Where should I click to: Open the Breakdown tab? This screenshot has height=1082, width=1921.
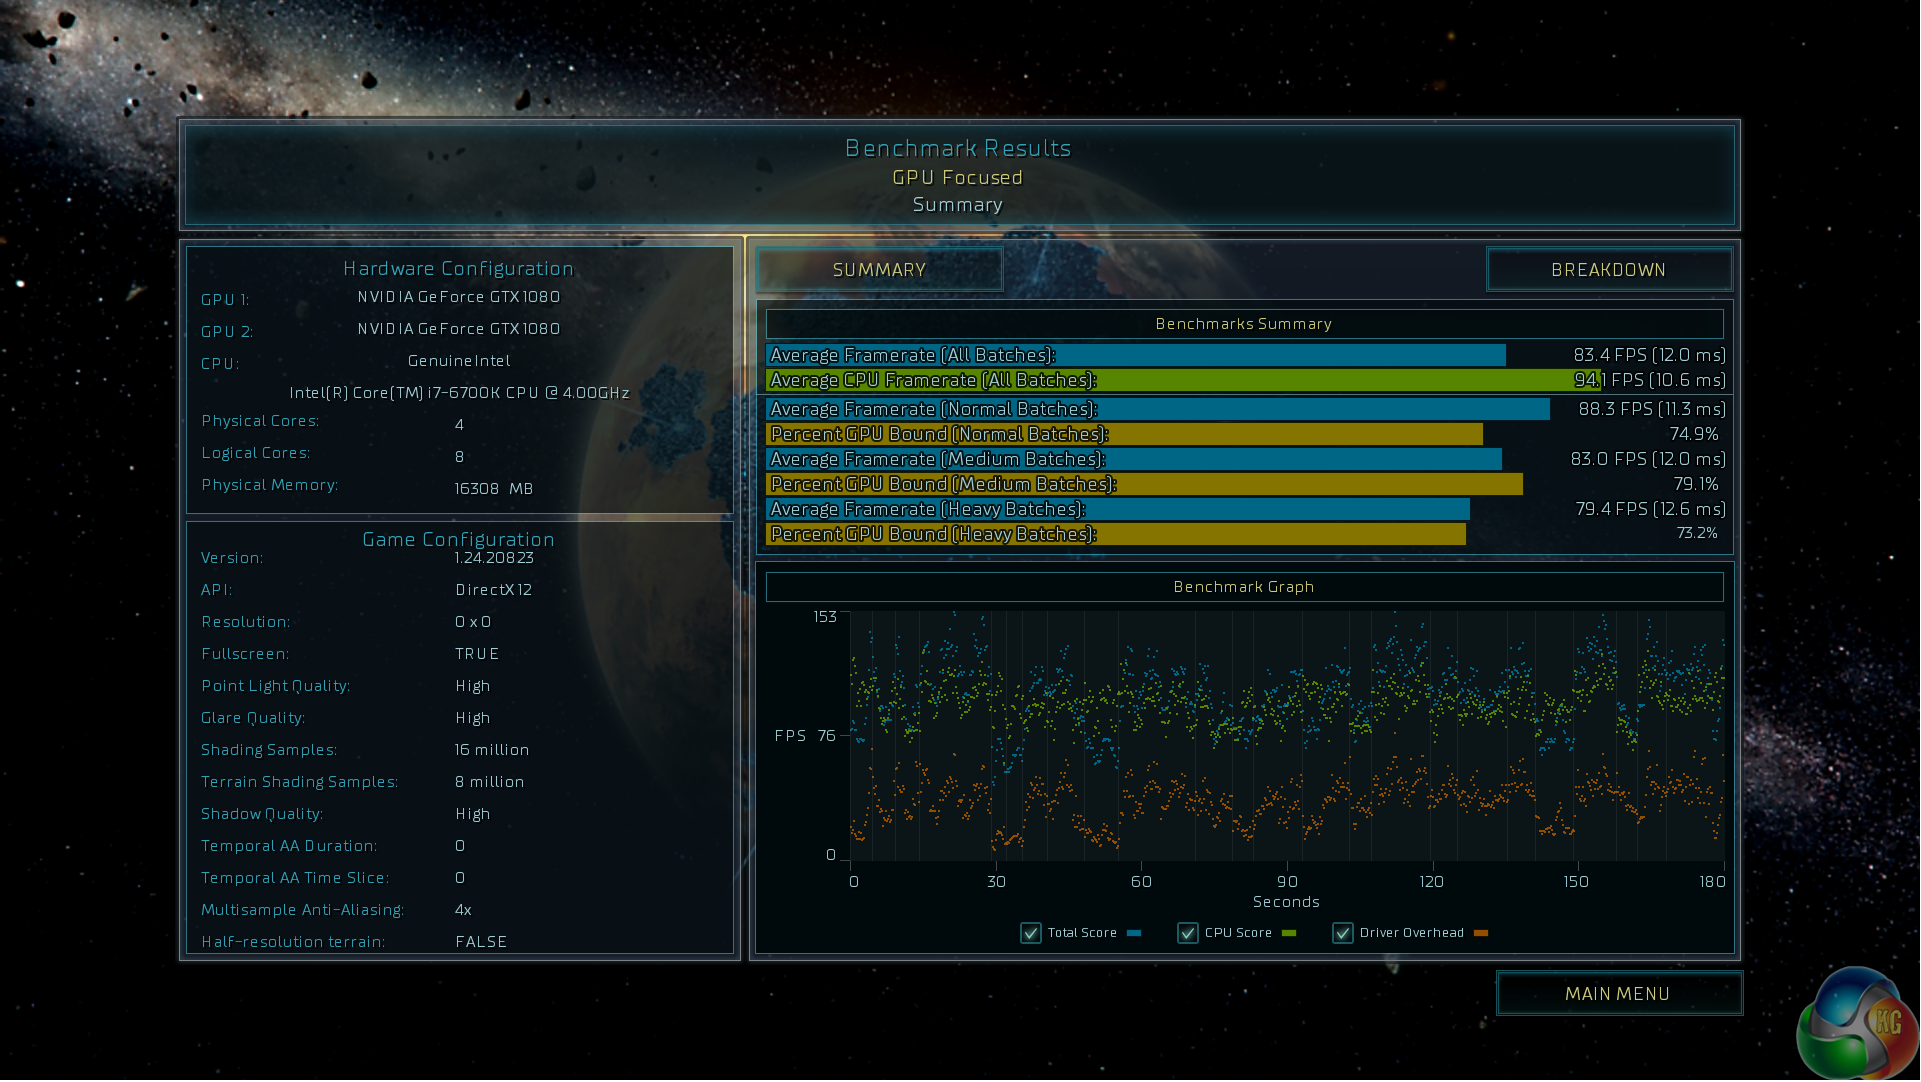click(x=1608, y=270)
